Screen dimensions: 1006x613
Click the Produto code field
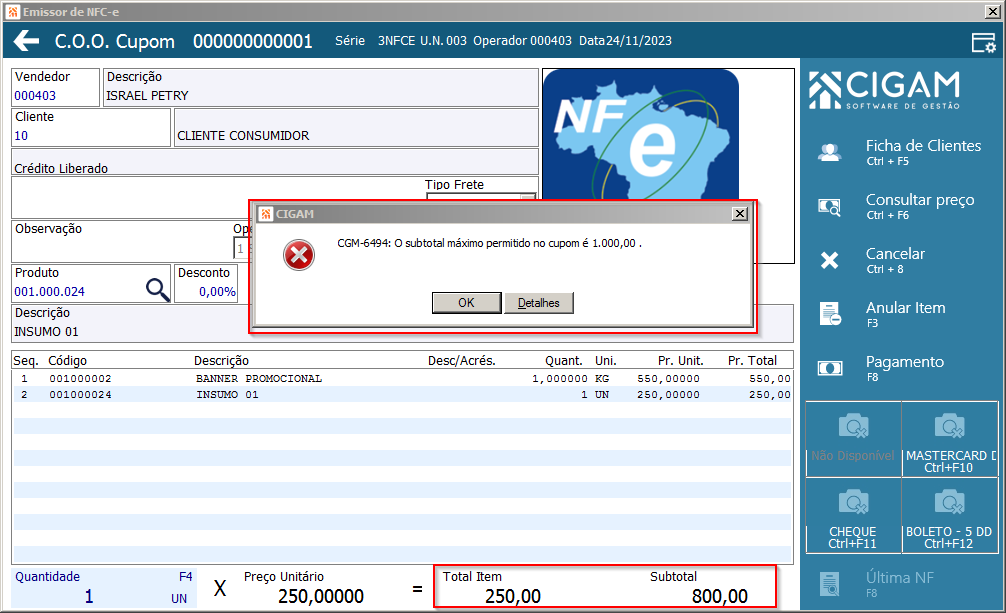coord(78,291)
